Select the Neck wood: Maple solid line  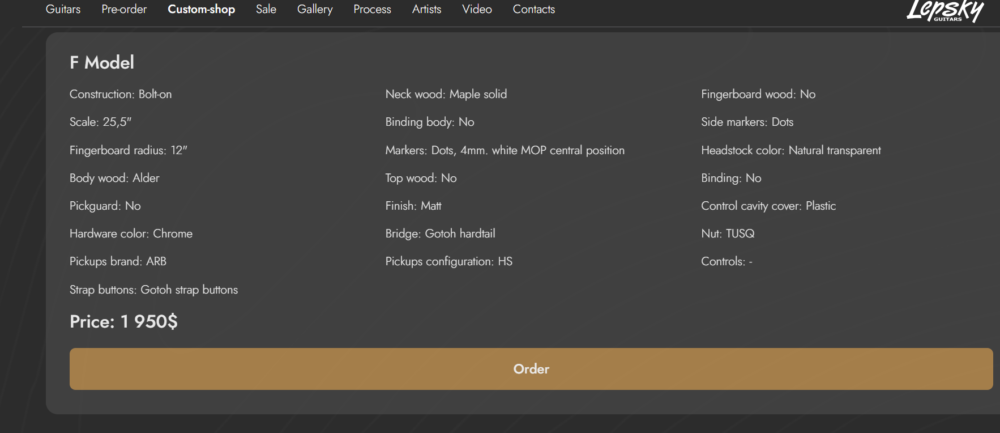coord(446,94)
